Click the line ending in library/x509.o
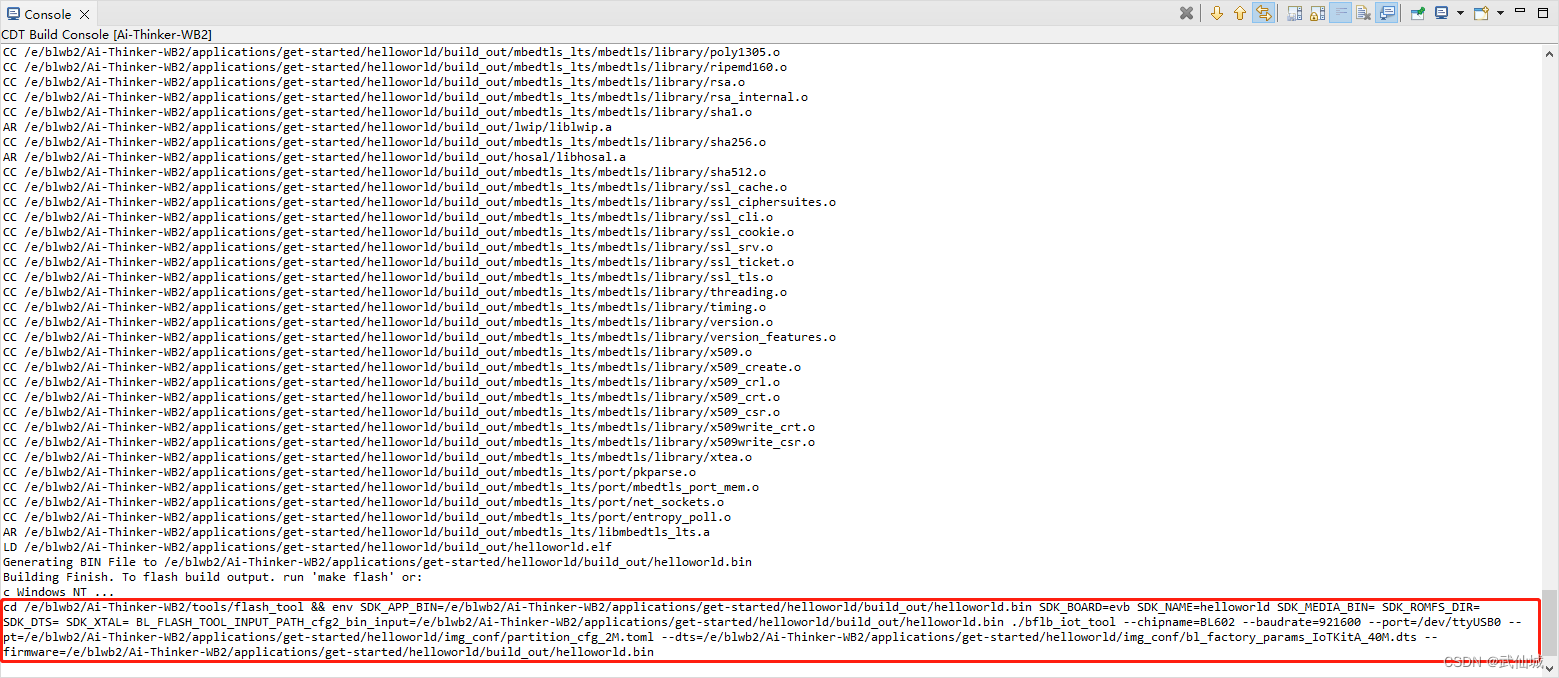 tap(377, 352)
